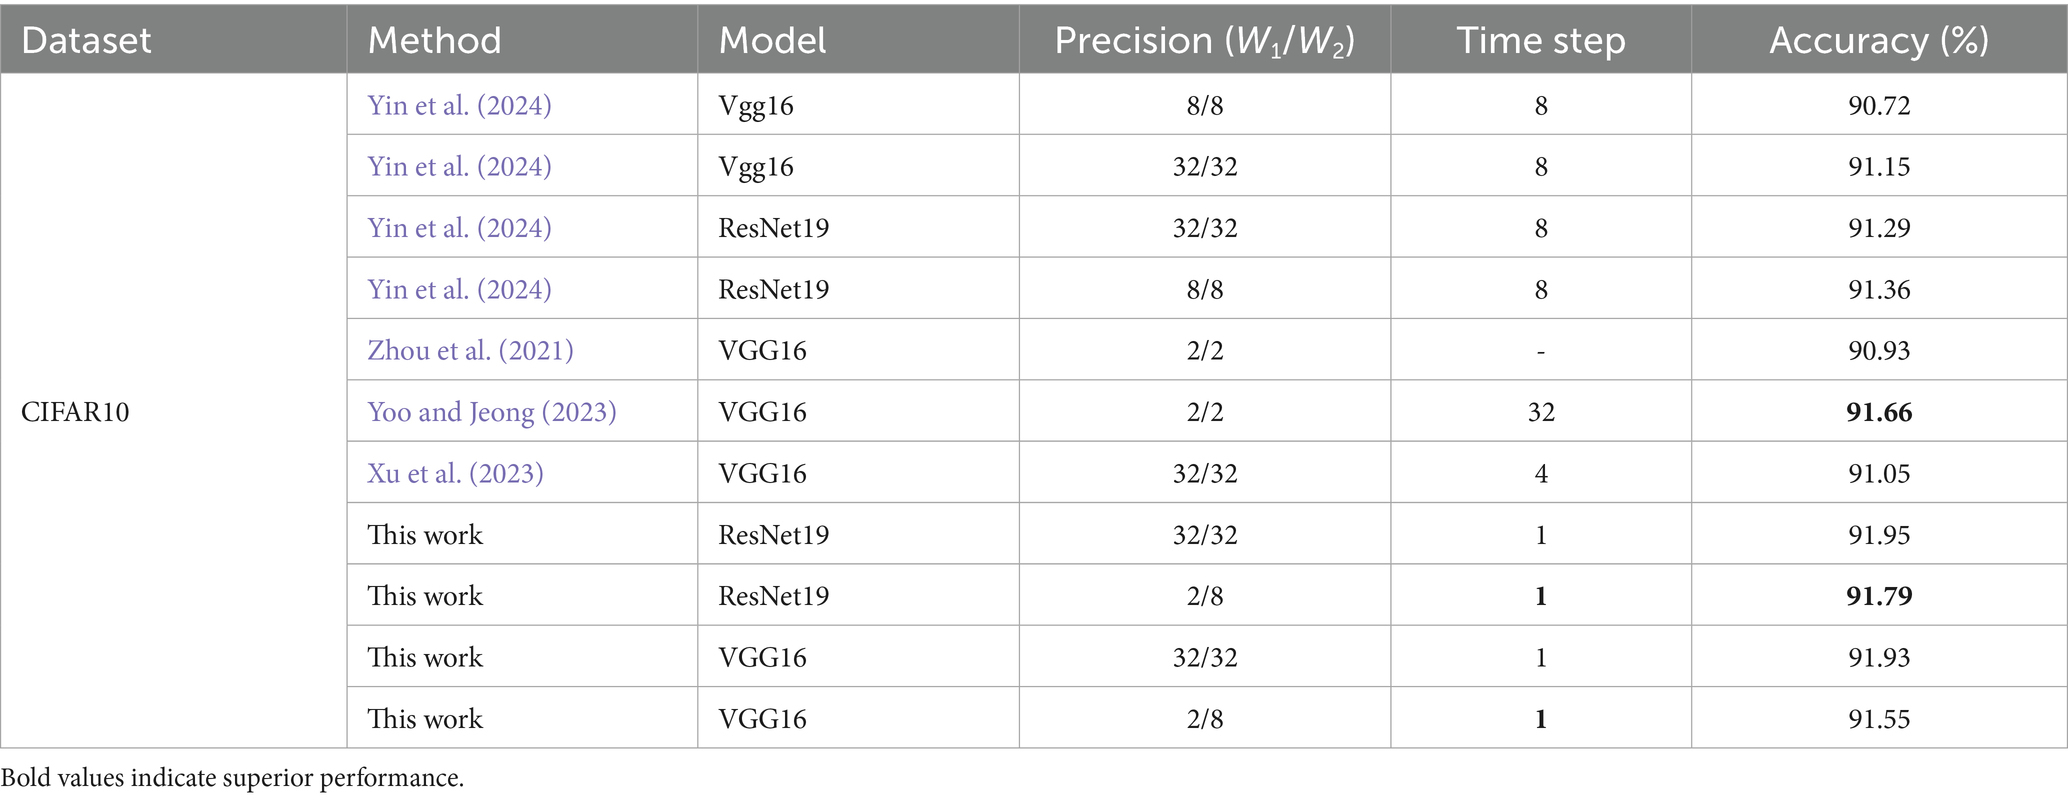
Task: Select the bold 91.66 accuracy value
Action: [1879, 412]
